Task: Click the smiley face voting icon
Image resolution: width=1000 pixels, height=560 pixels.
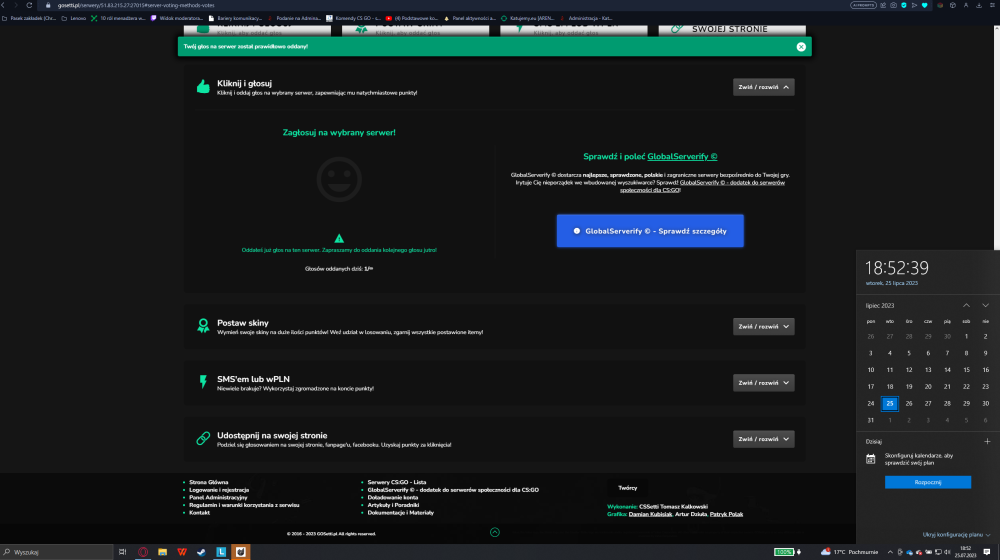Action: pos(339,179)
